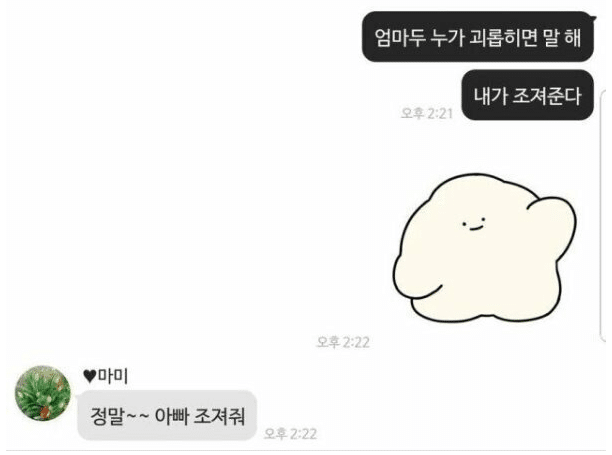Click the tail of the first black bubble

(x=592, y=16)
